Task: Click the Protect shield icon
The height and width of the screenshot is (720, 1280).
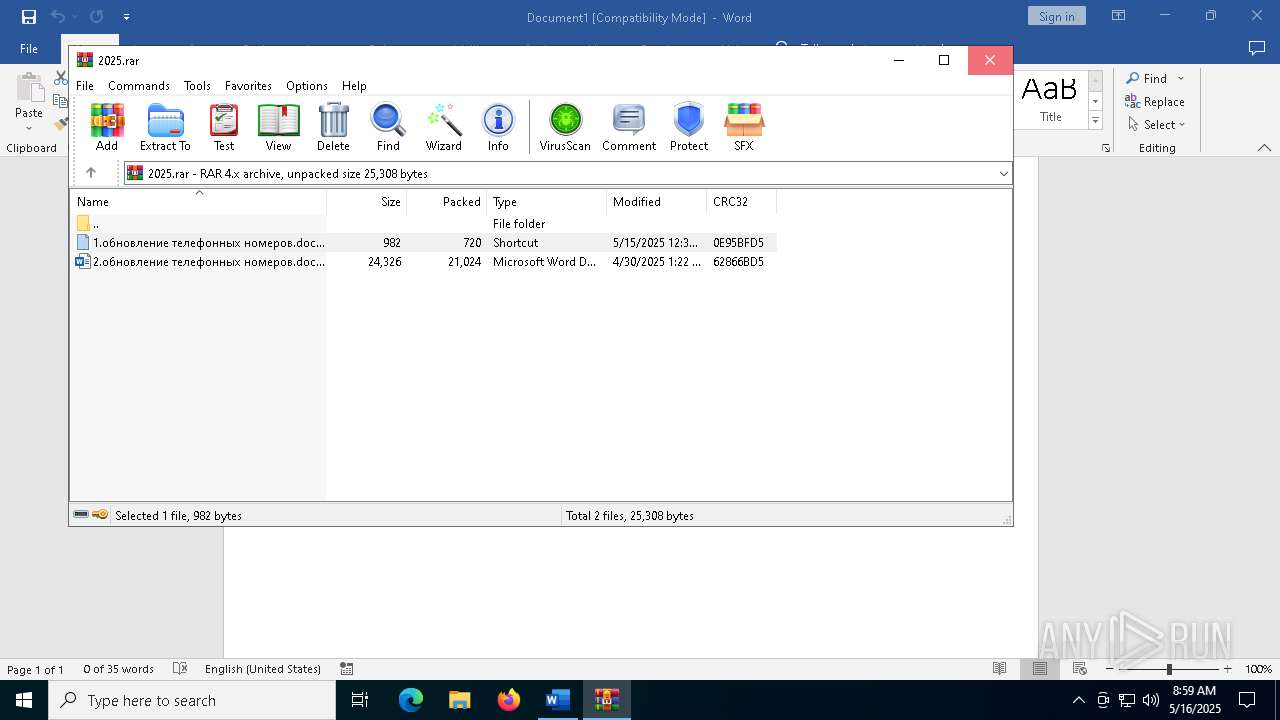Action: (x=689, y=127)
